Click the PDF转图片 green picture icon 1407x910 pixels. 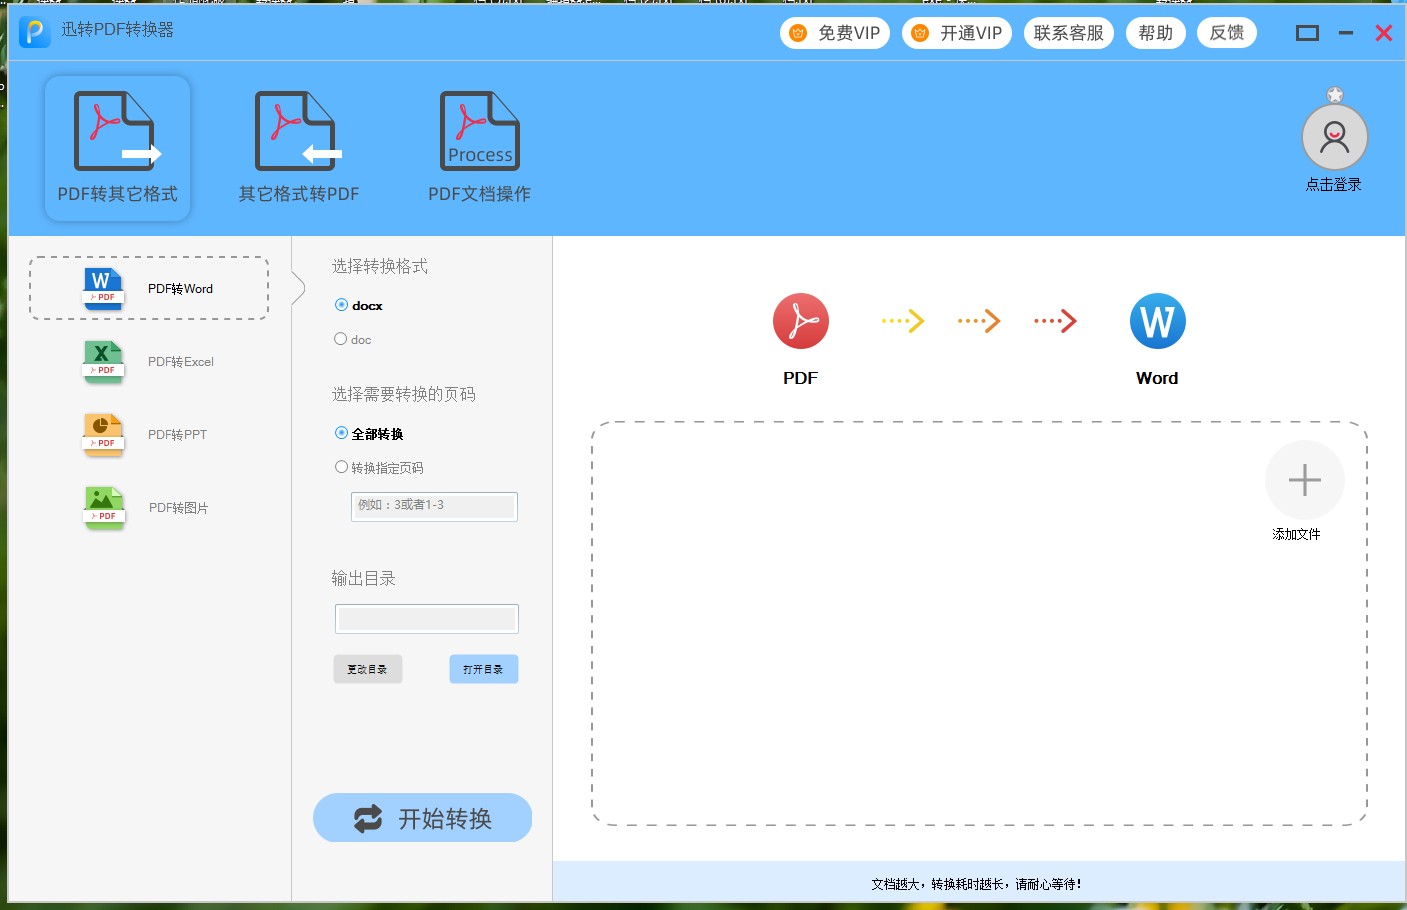tap(103, 507)
